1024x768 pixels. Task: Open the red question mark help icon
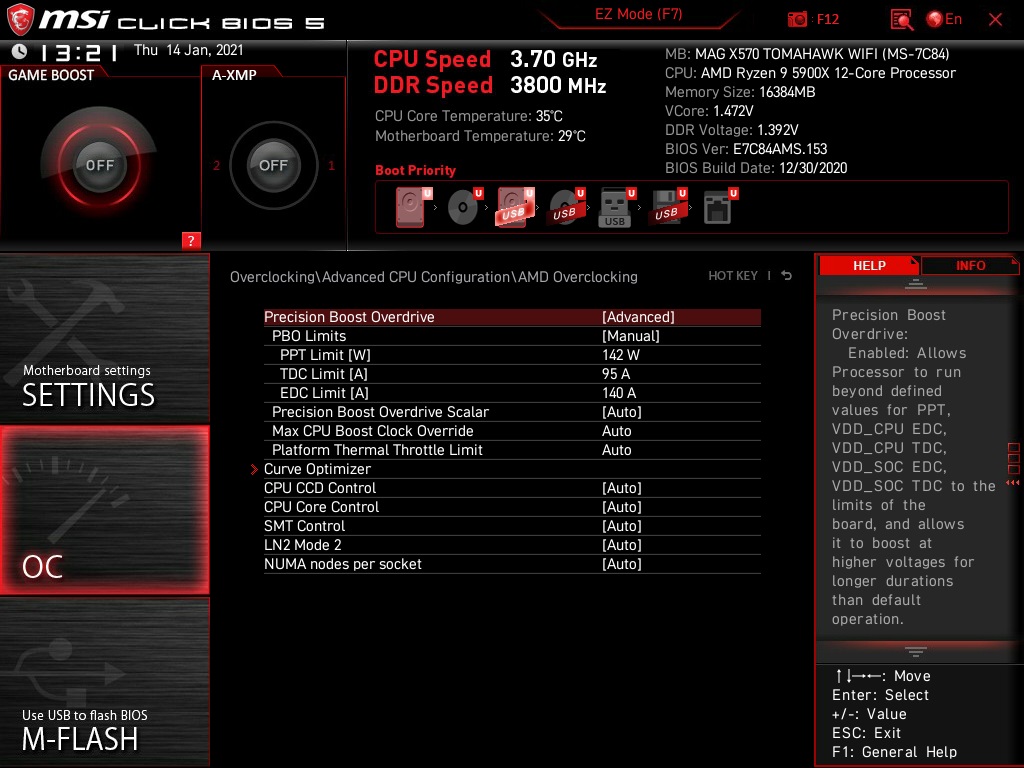[191, 240]
